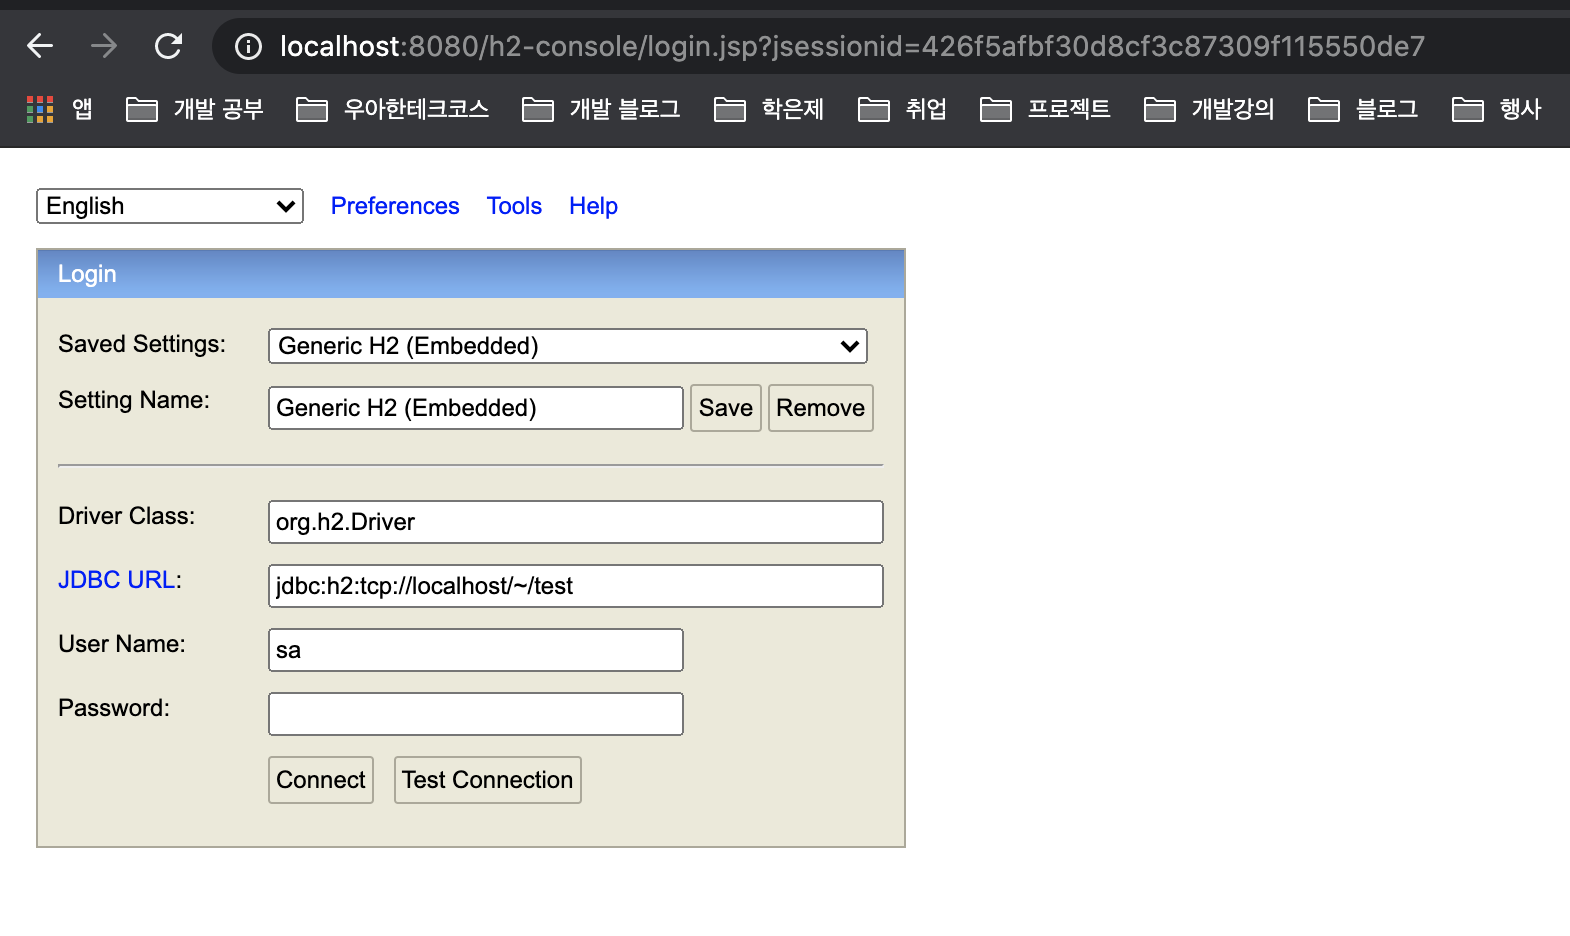Open the Help link
The height and width of the screenshot is (936, 1570).
pyautogui.click(x=593, y=206)
